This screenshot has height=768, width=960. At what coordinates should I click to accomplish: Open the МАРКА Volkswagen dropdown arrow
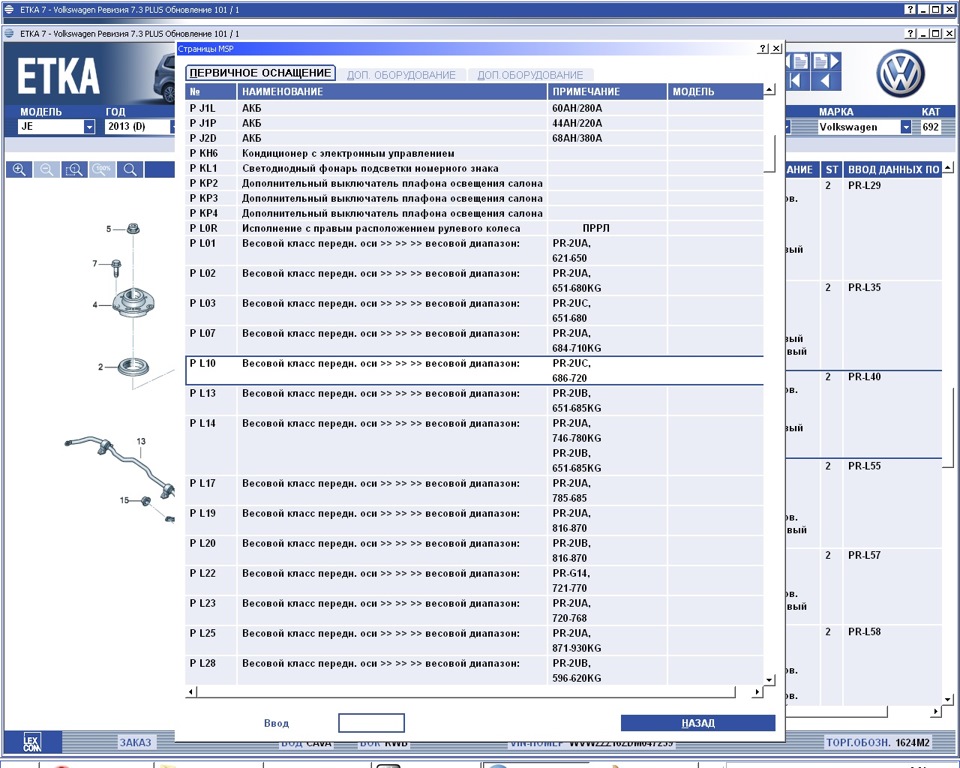[x=906, y=127]
